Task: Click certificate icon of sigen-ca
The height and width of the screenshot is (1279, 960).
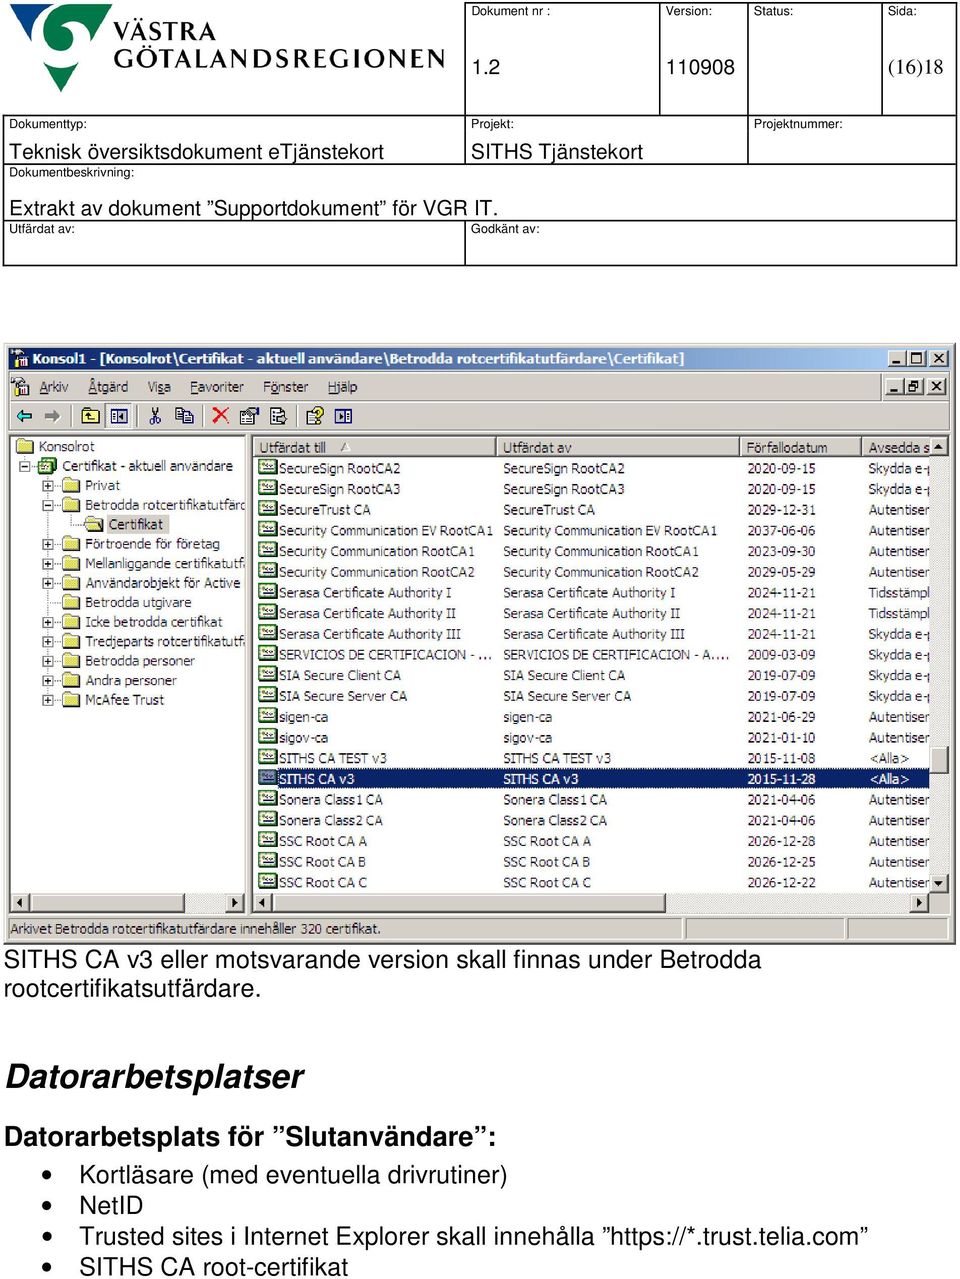Action: click(x=267, y=716)
